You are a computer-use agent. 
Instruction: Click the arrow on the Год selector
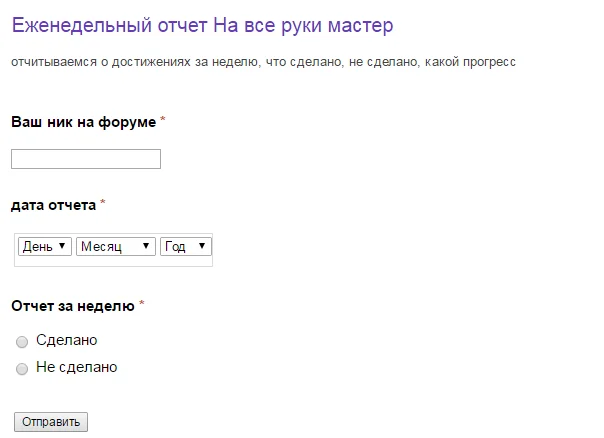pyautogui.click(x=203, y=246)
